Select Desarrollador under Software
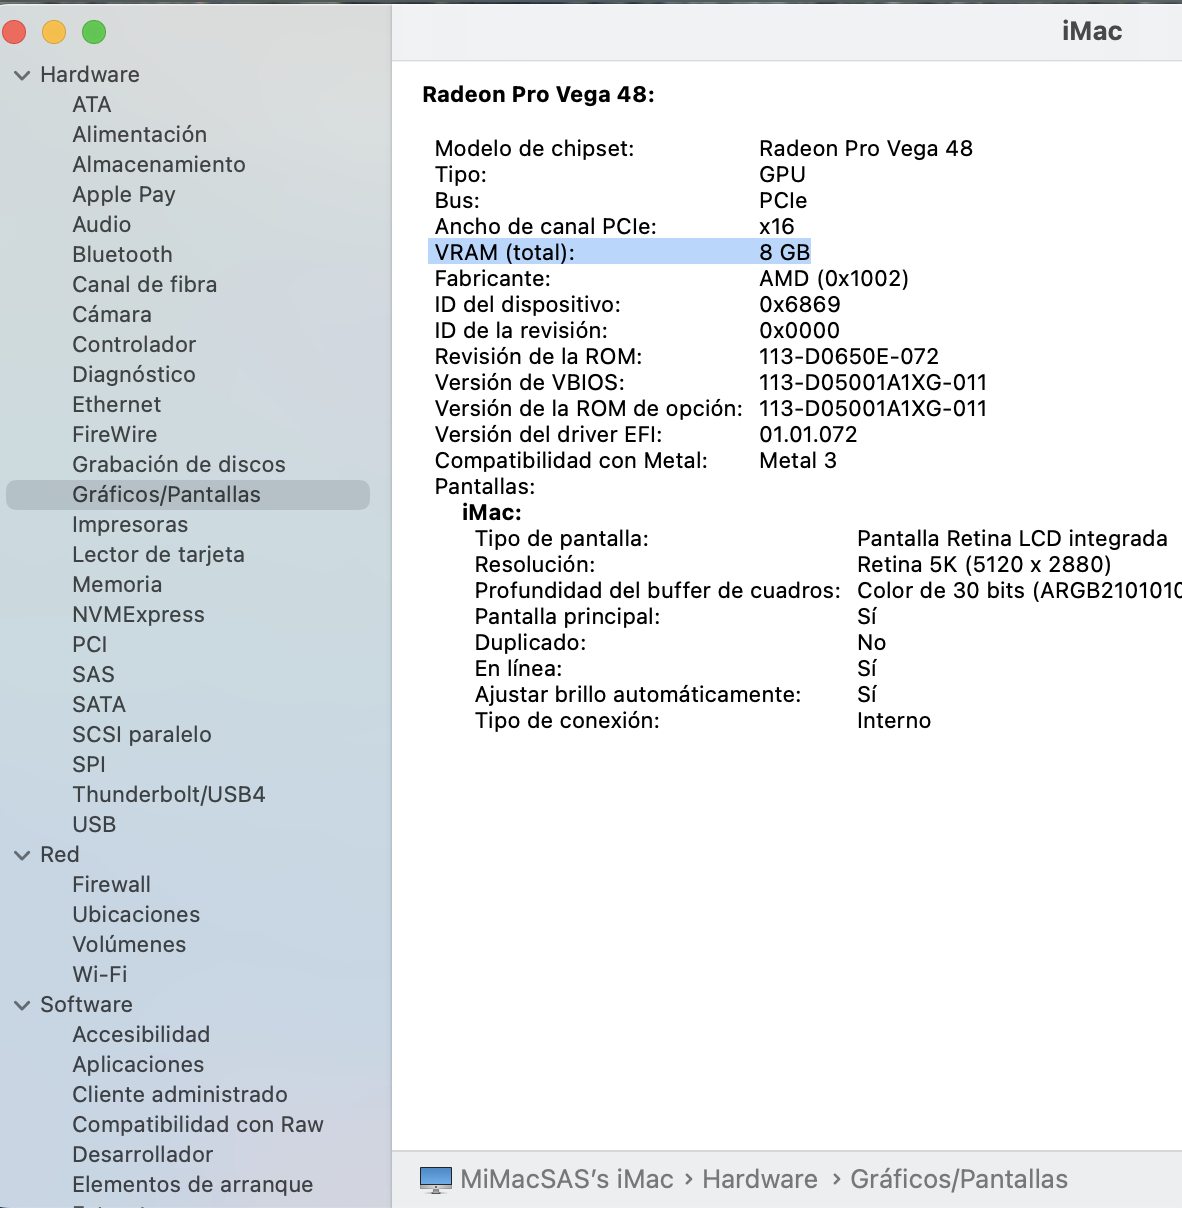 point(143,1154)
